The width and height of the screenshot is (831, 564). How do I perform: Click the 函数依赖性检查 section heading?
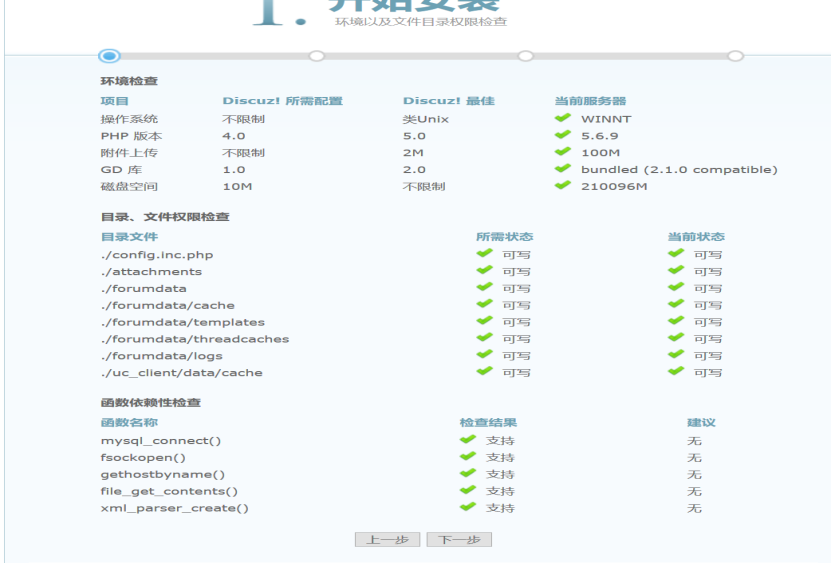[151, 403]
